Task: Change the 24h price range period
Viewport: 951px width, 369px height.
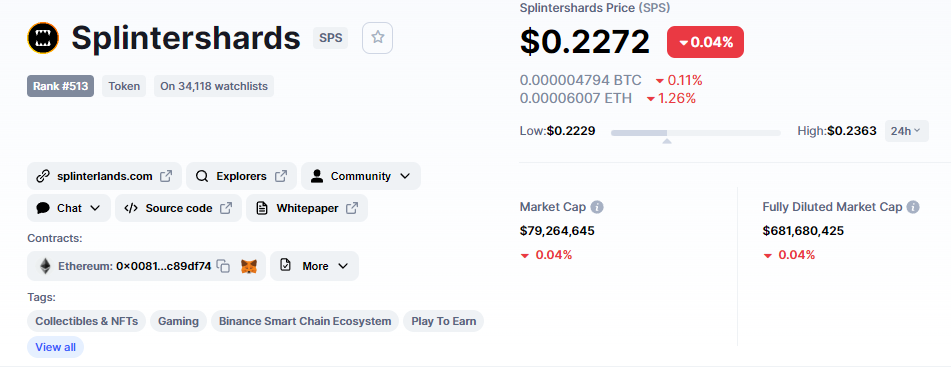Action: click(906, 130)
